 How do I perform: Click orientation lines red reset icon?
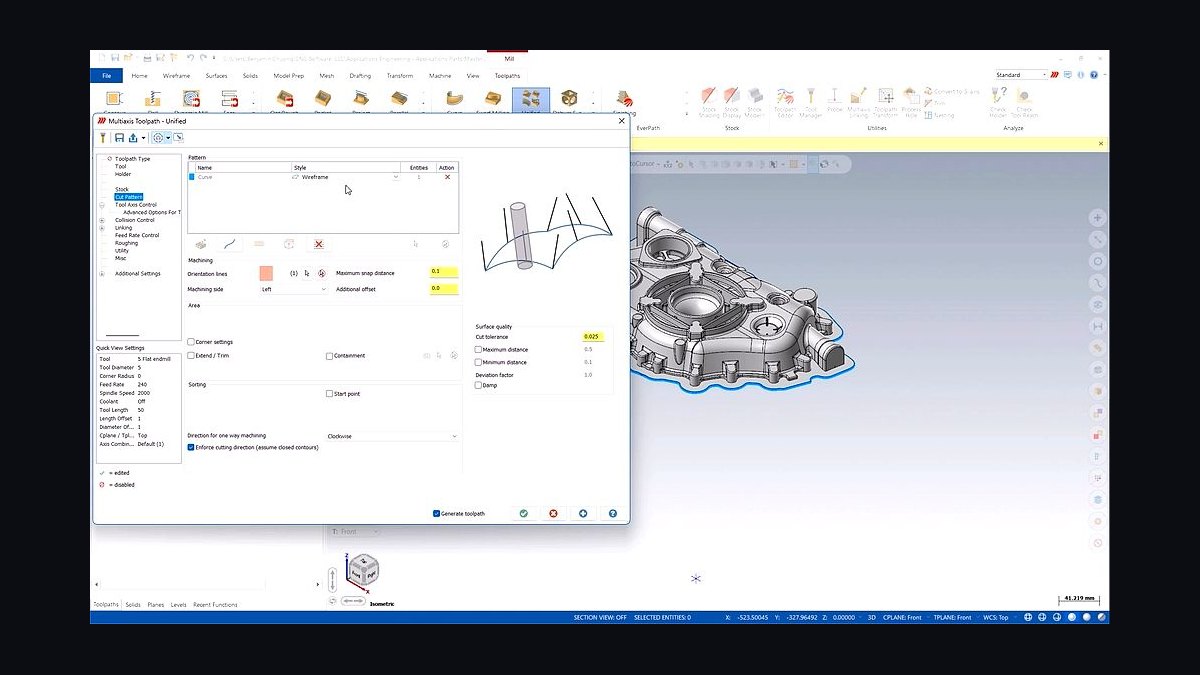[321, 273]
